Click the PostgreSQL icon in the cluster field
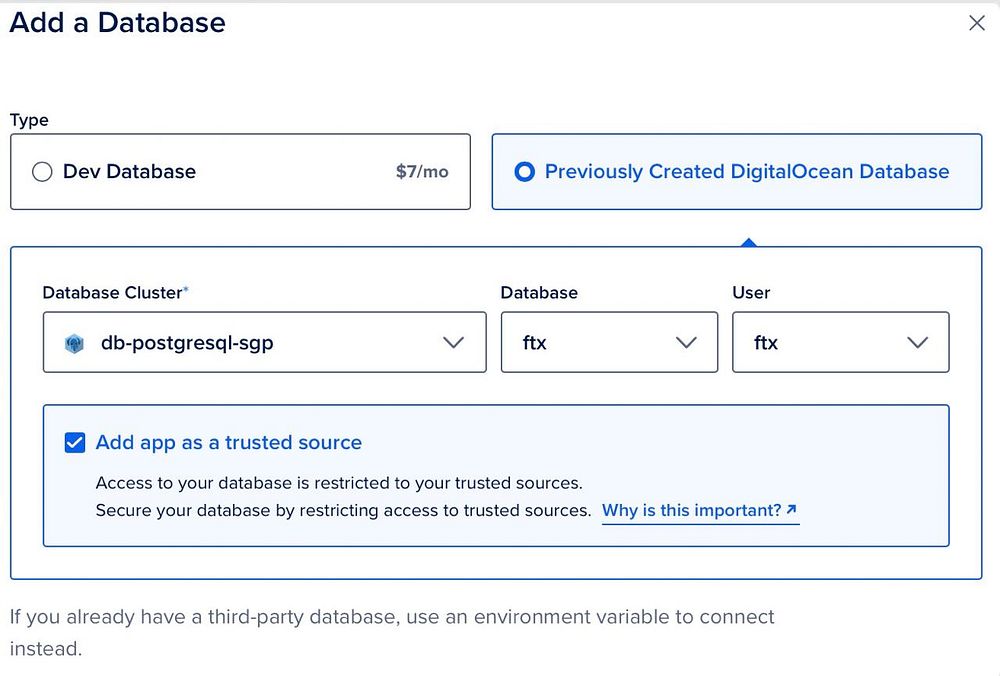This screenshot has height=676, width=1000. 74,343
